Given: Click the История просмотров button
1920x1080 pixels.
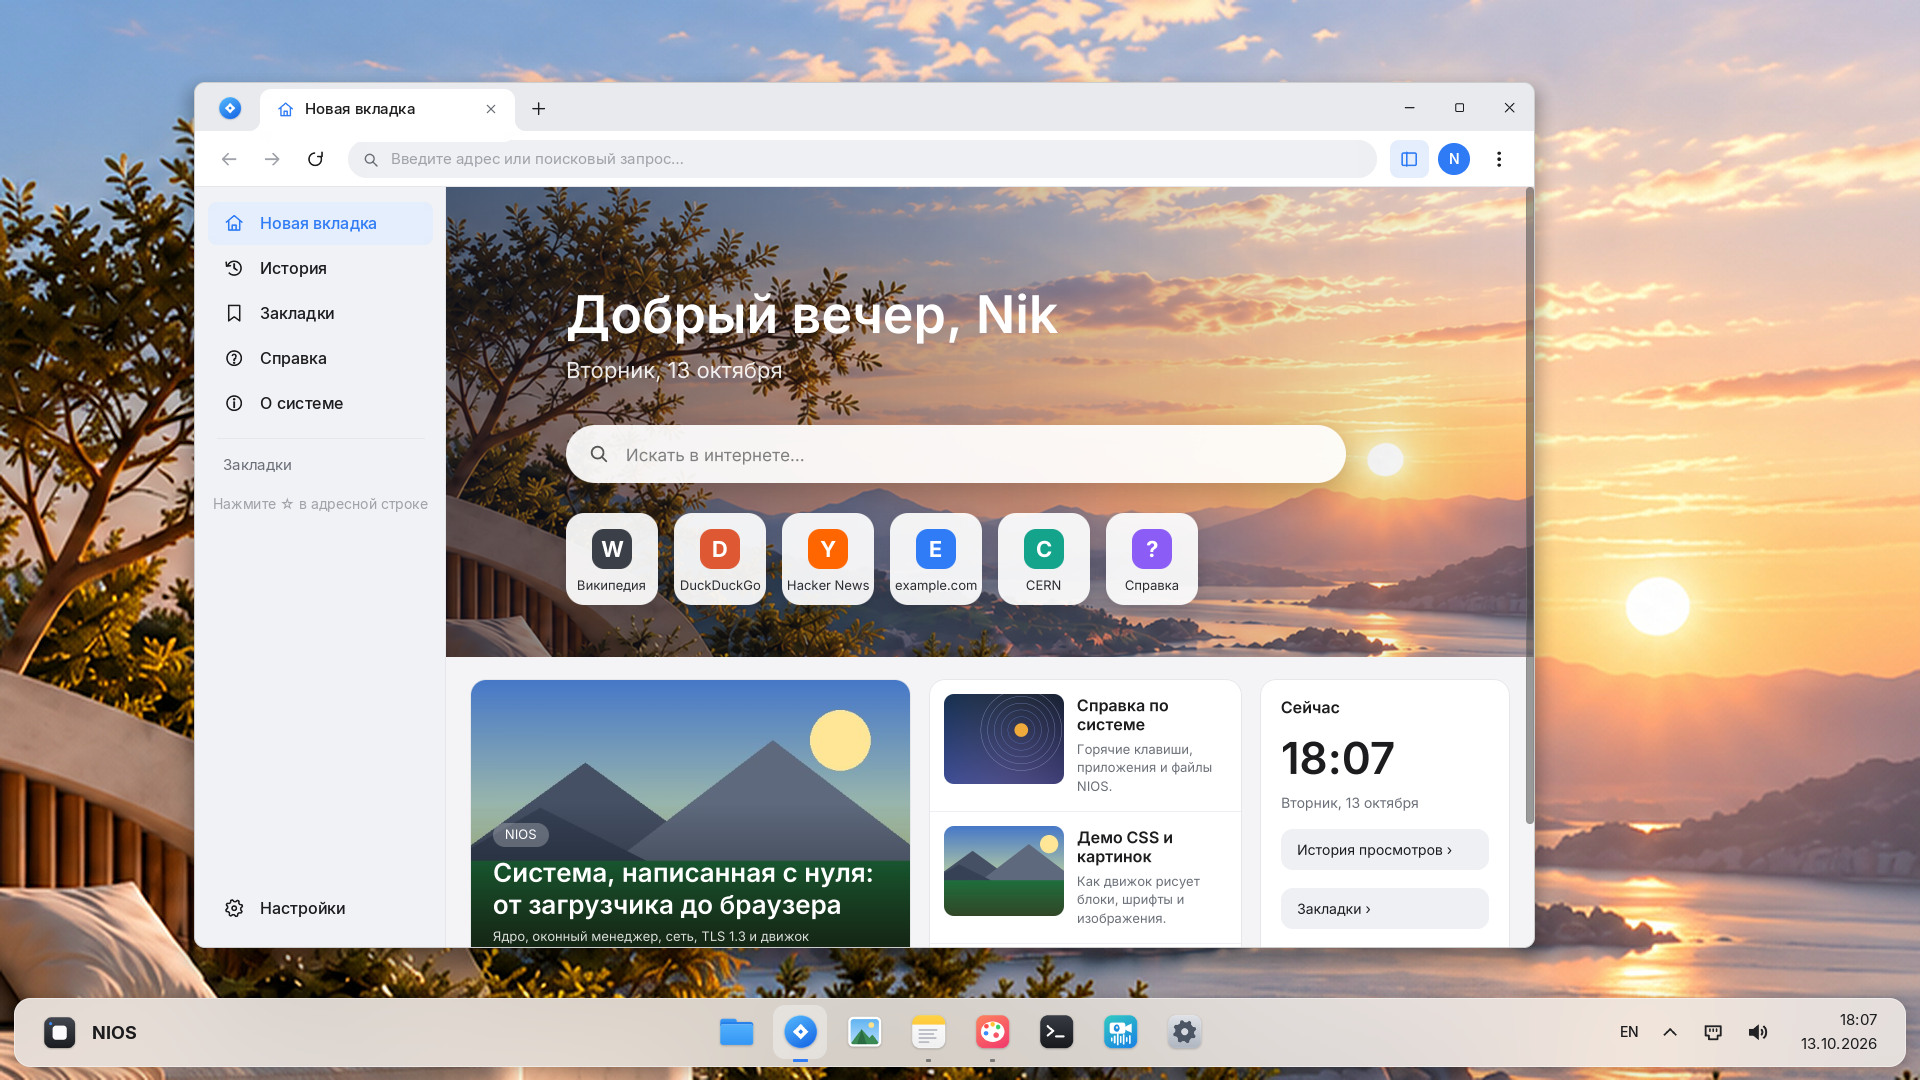Looking at the screenshot, I should click(x=1384, y=850).
